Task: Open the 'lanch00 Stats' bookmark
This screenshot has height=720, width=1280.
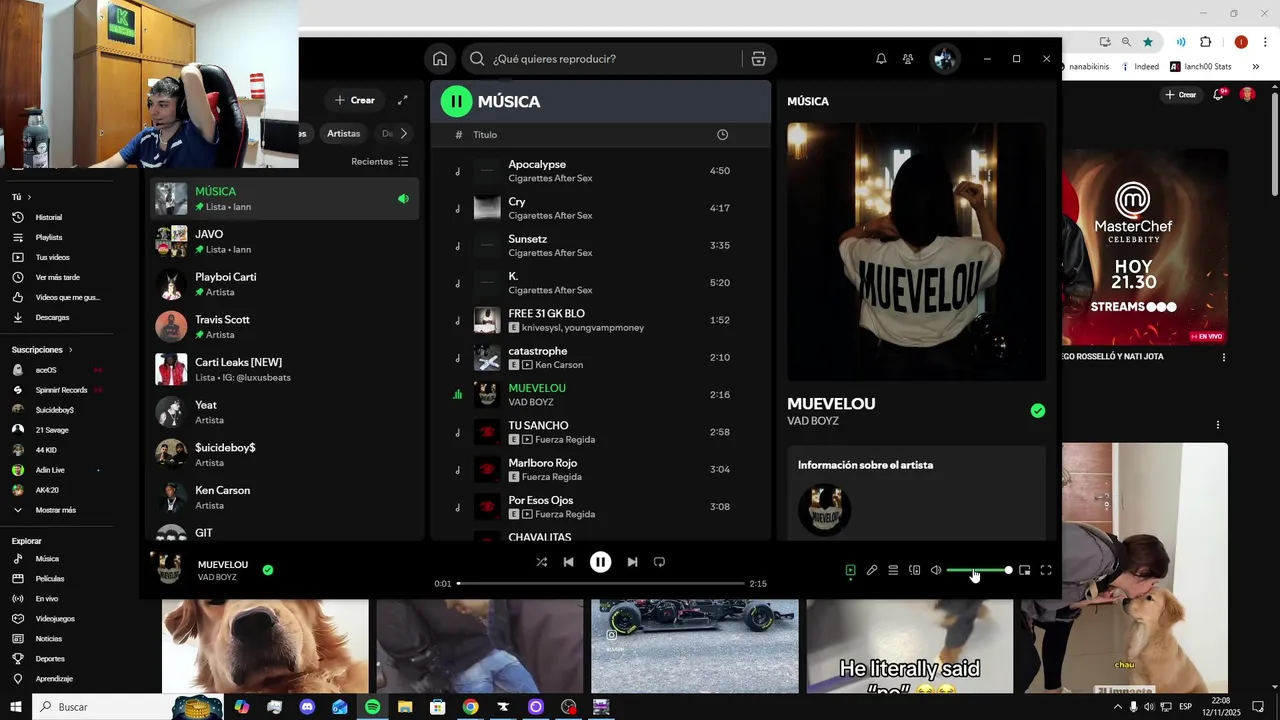Action: [1201, 67]
